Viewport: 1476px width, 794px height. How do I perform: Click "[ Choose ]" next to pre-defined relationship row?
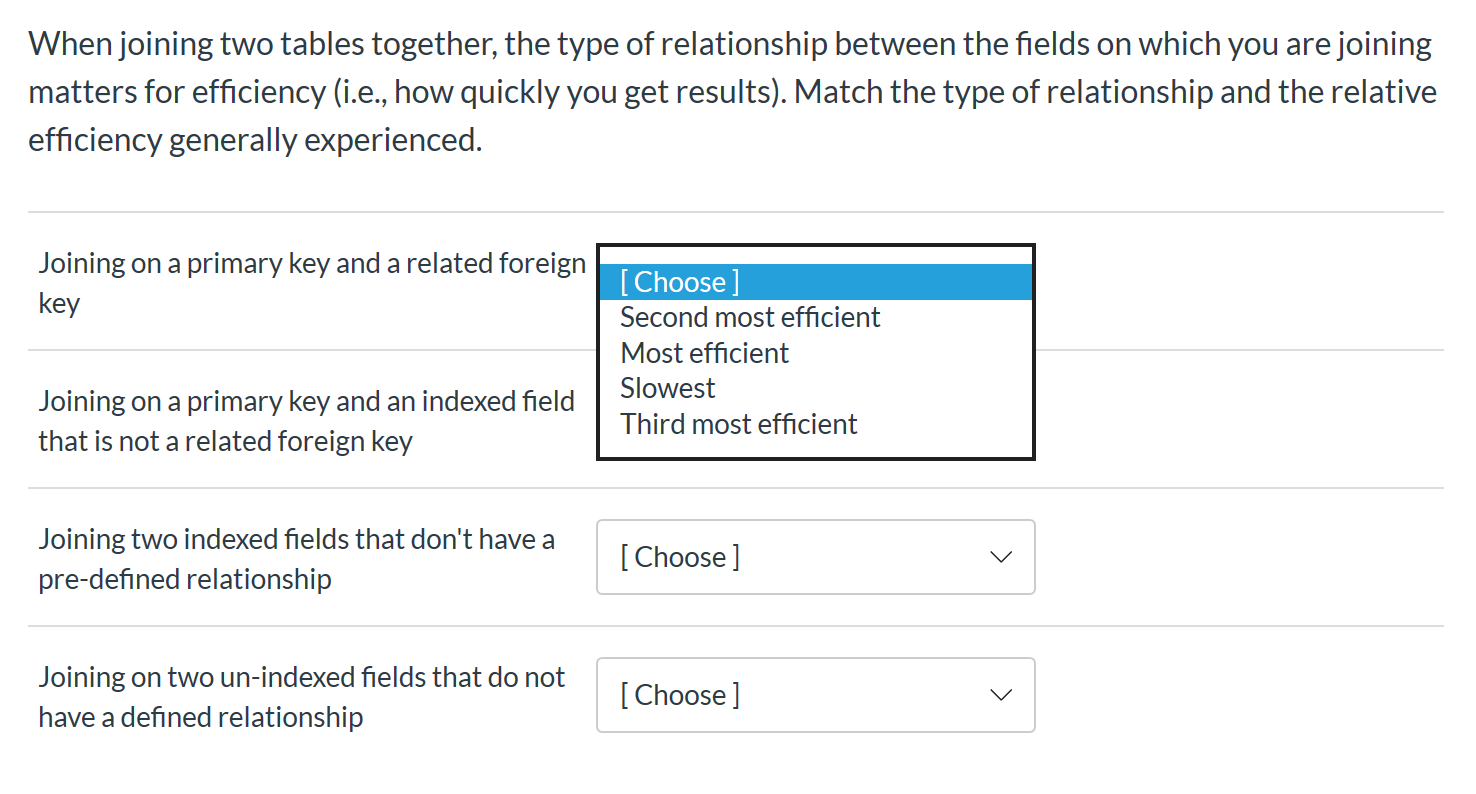point(679,557)
